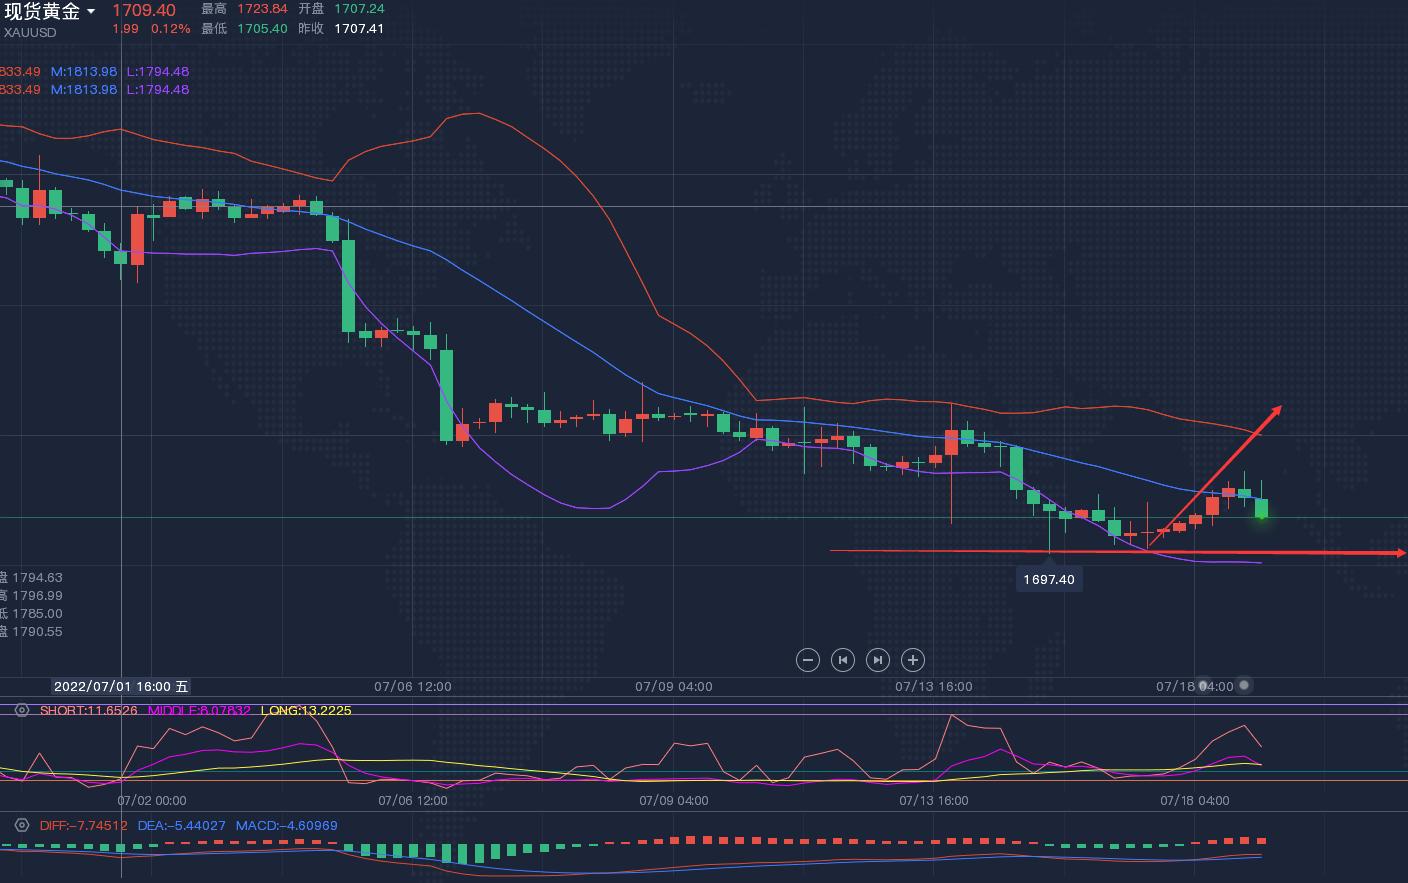The height and width of the screenshot is (883, 1408).
Task: Select the SHORT:11.6526 indicator label
Action: 89,710
